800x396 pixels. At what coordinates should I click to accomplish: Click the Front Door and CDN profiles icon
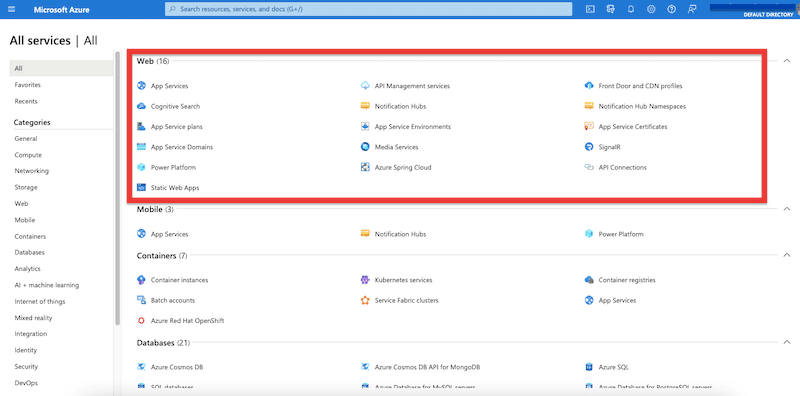589,86
